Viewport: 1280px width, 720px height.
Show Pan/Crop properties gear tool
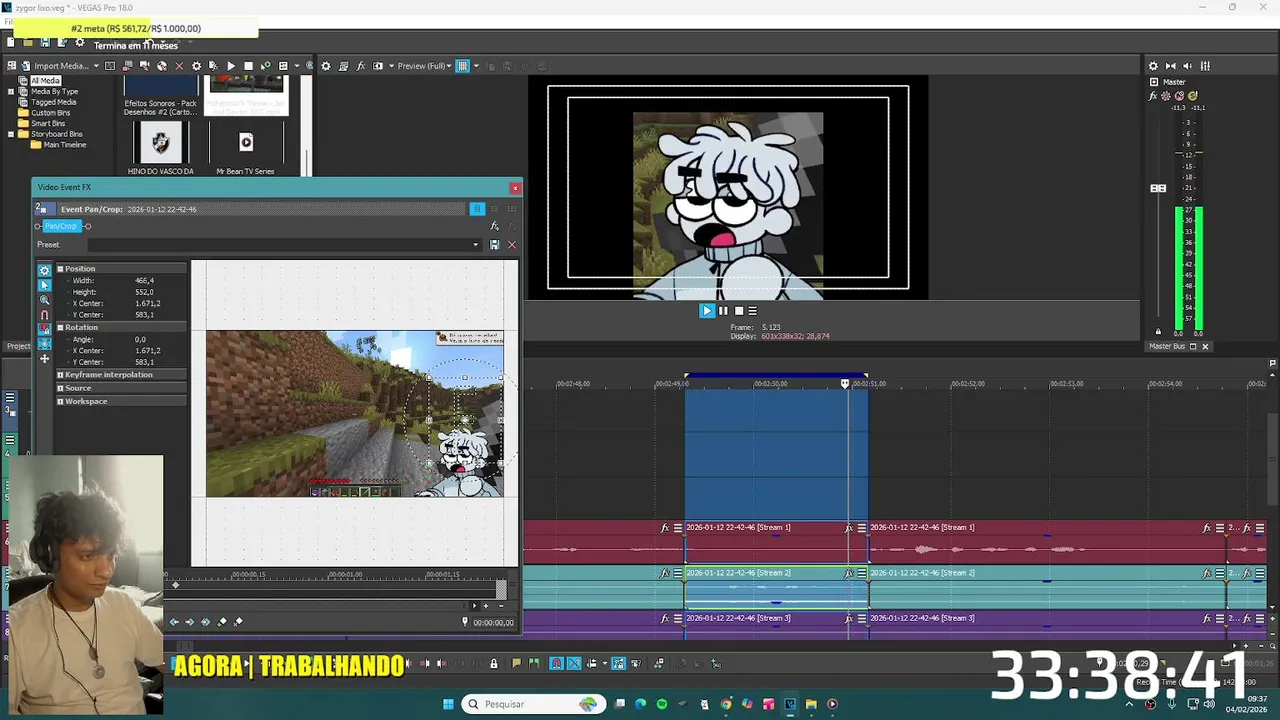[x=44, y=270]
